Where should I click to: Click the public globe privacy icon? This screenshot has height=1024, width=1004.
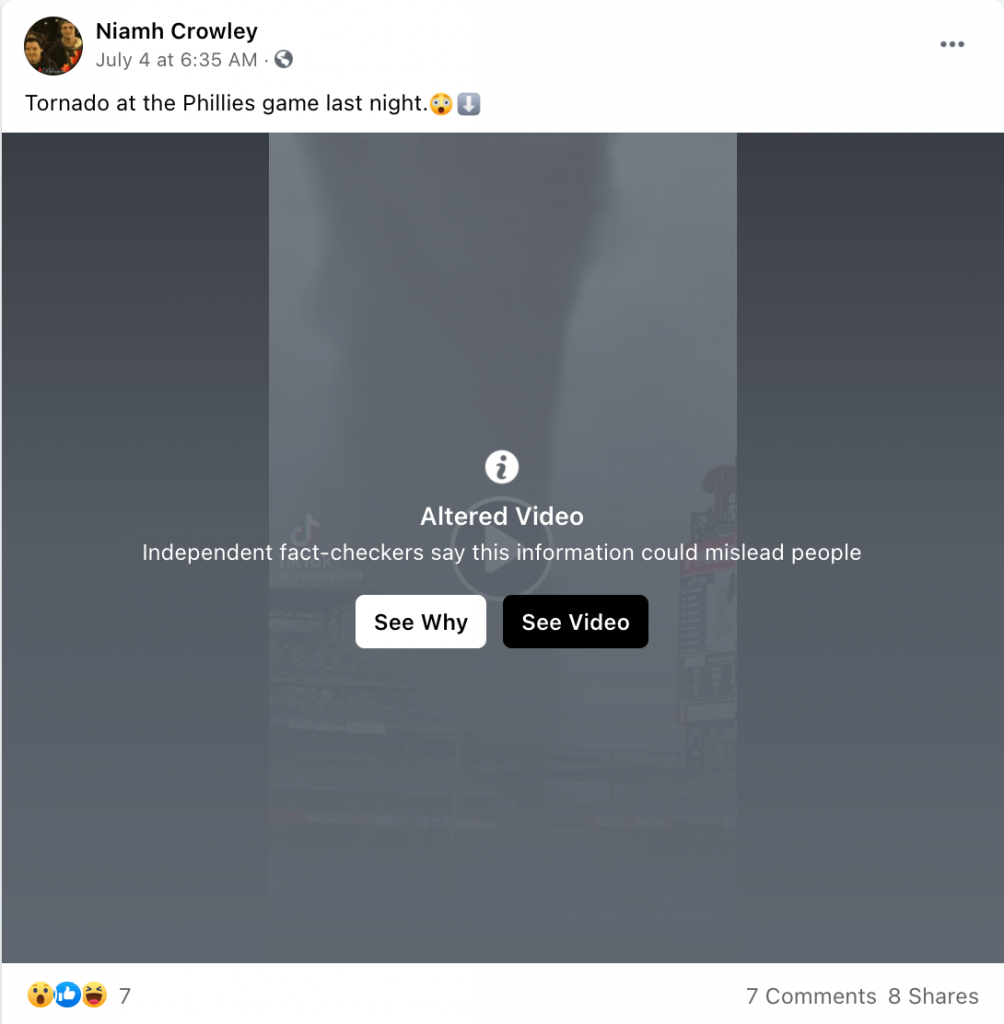click(x=283, y=59)
